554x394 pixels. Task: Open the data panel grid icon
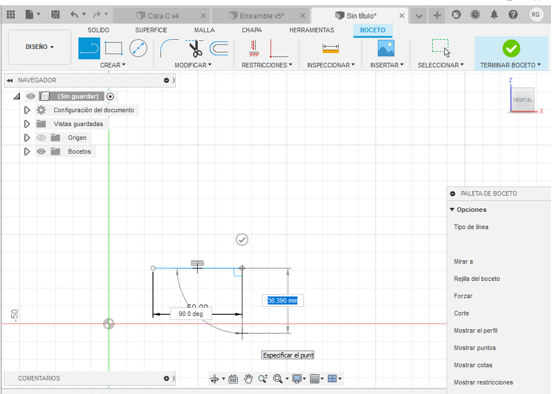click(x=11, y=14)
